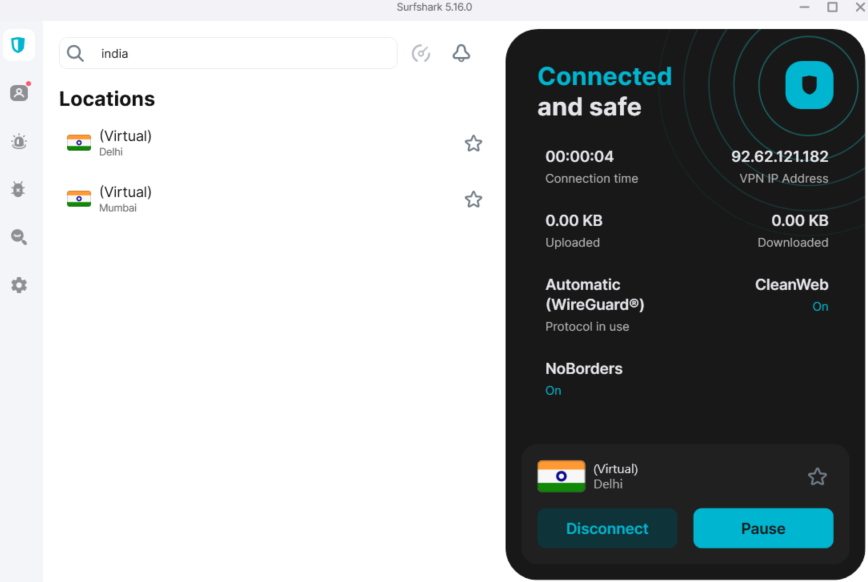This screenshot has width=868, height=582.
Task: Click the Automatic WireGuard protocol label
Action: coord(595,294)
